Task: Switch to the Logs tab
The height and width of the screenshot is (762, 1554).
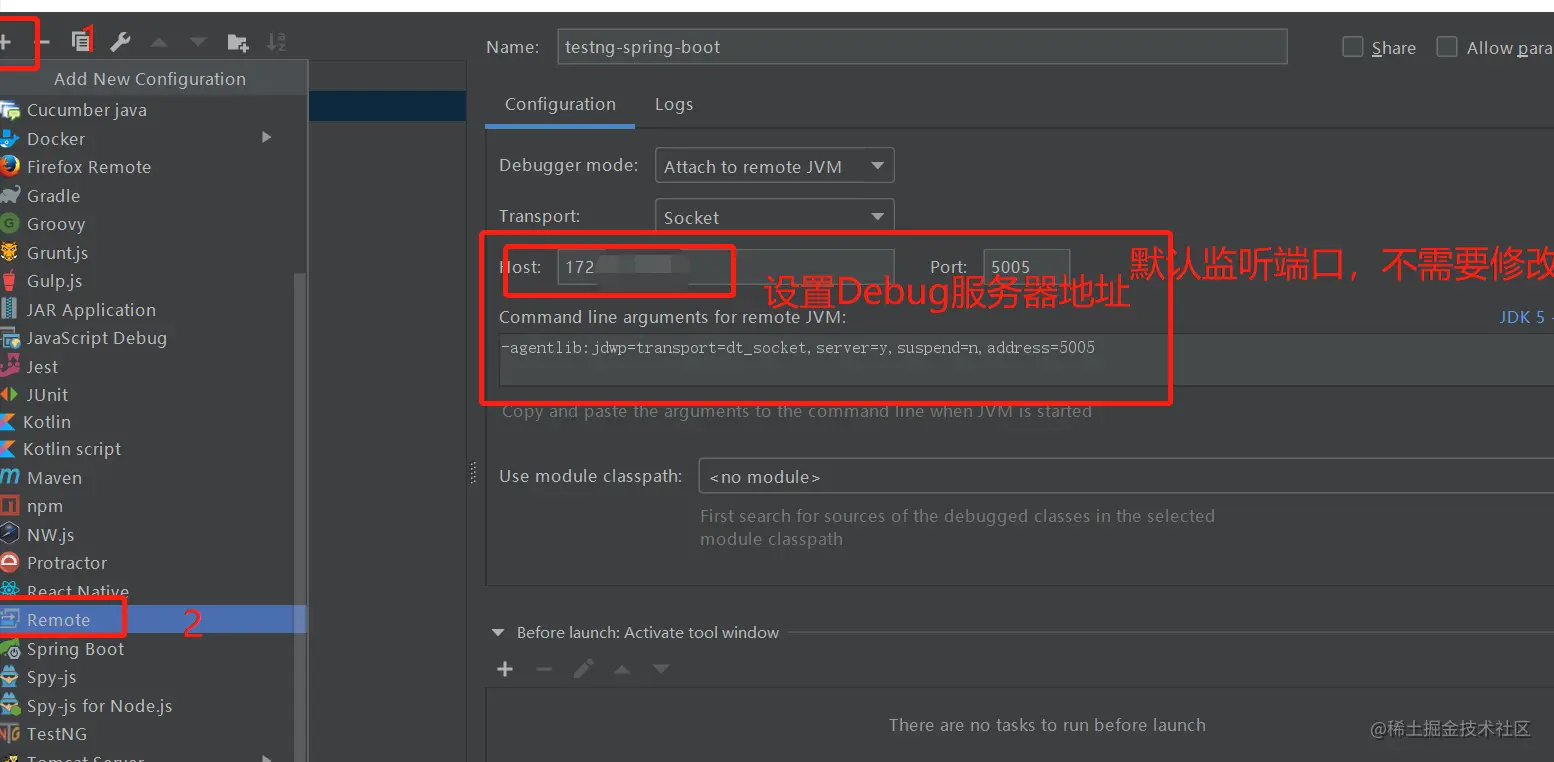Action: (674, 104)
